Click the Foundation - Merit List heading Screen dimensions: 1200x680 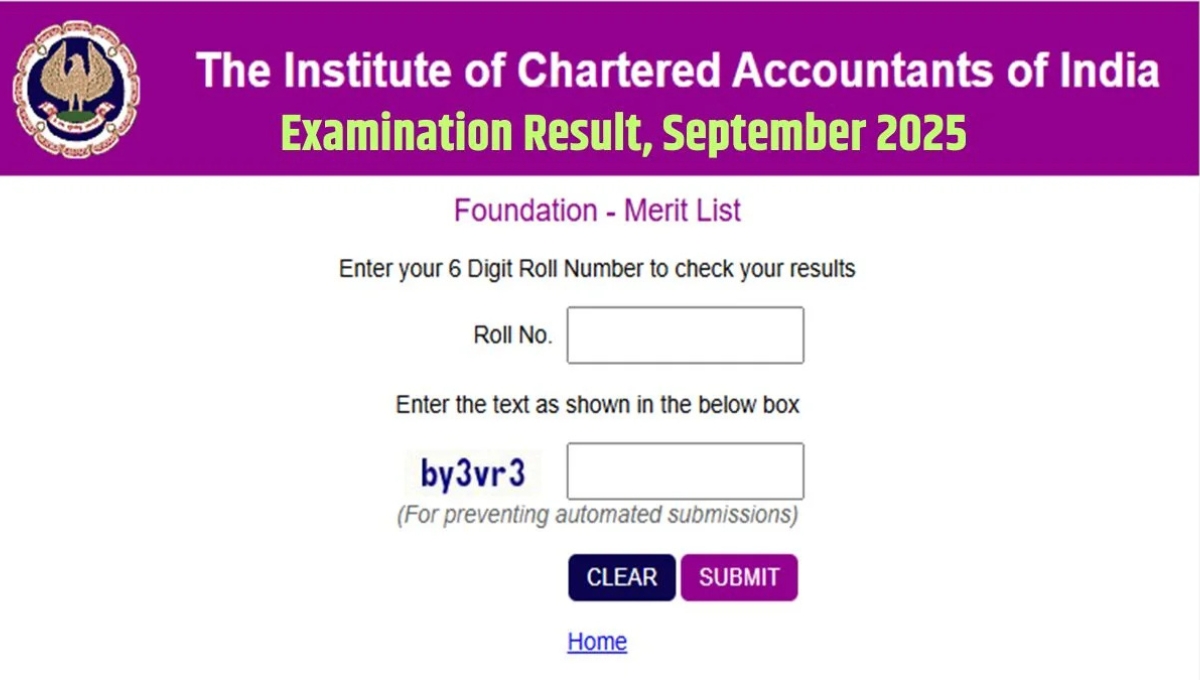(598, 211)
